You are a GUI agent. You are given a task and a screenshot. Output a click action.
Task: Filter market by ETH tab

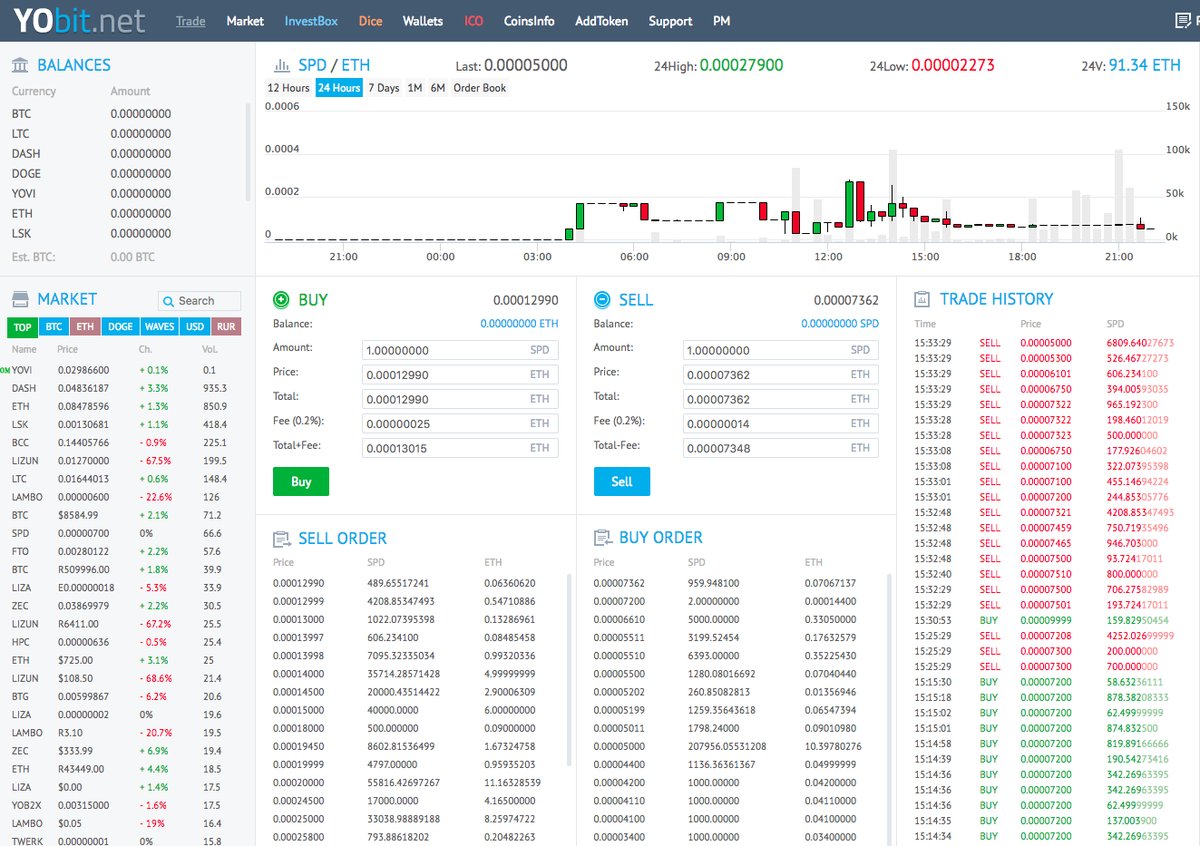click(85, 327)
